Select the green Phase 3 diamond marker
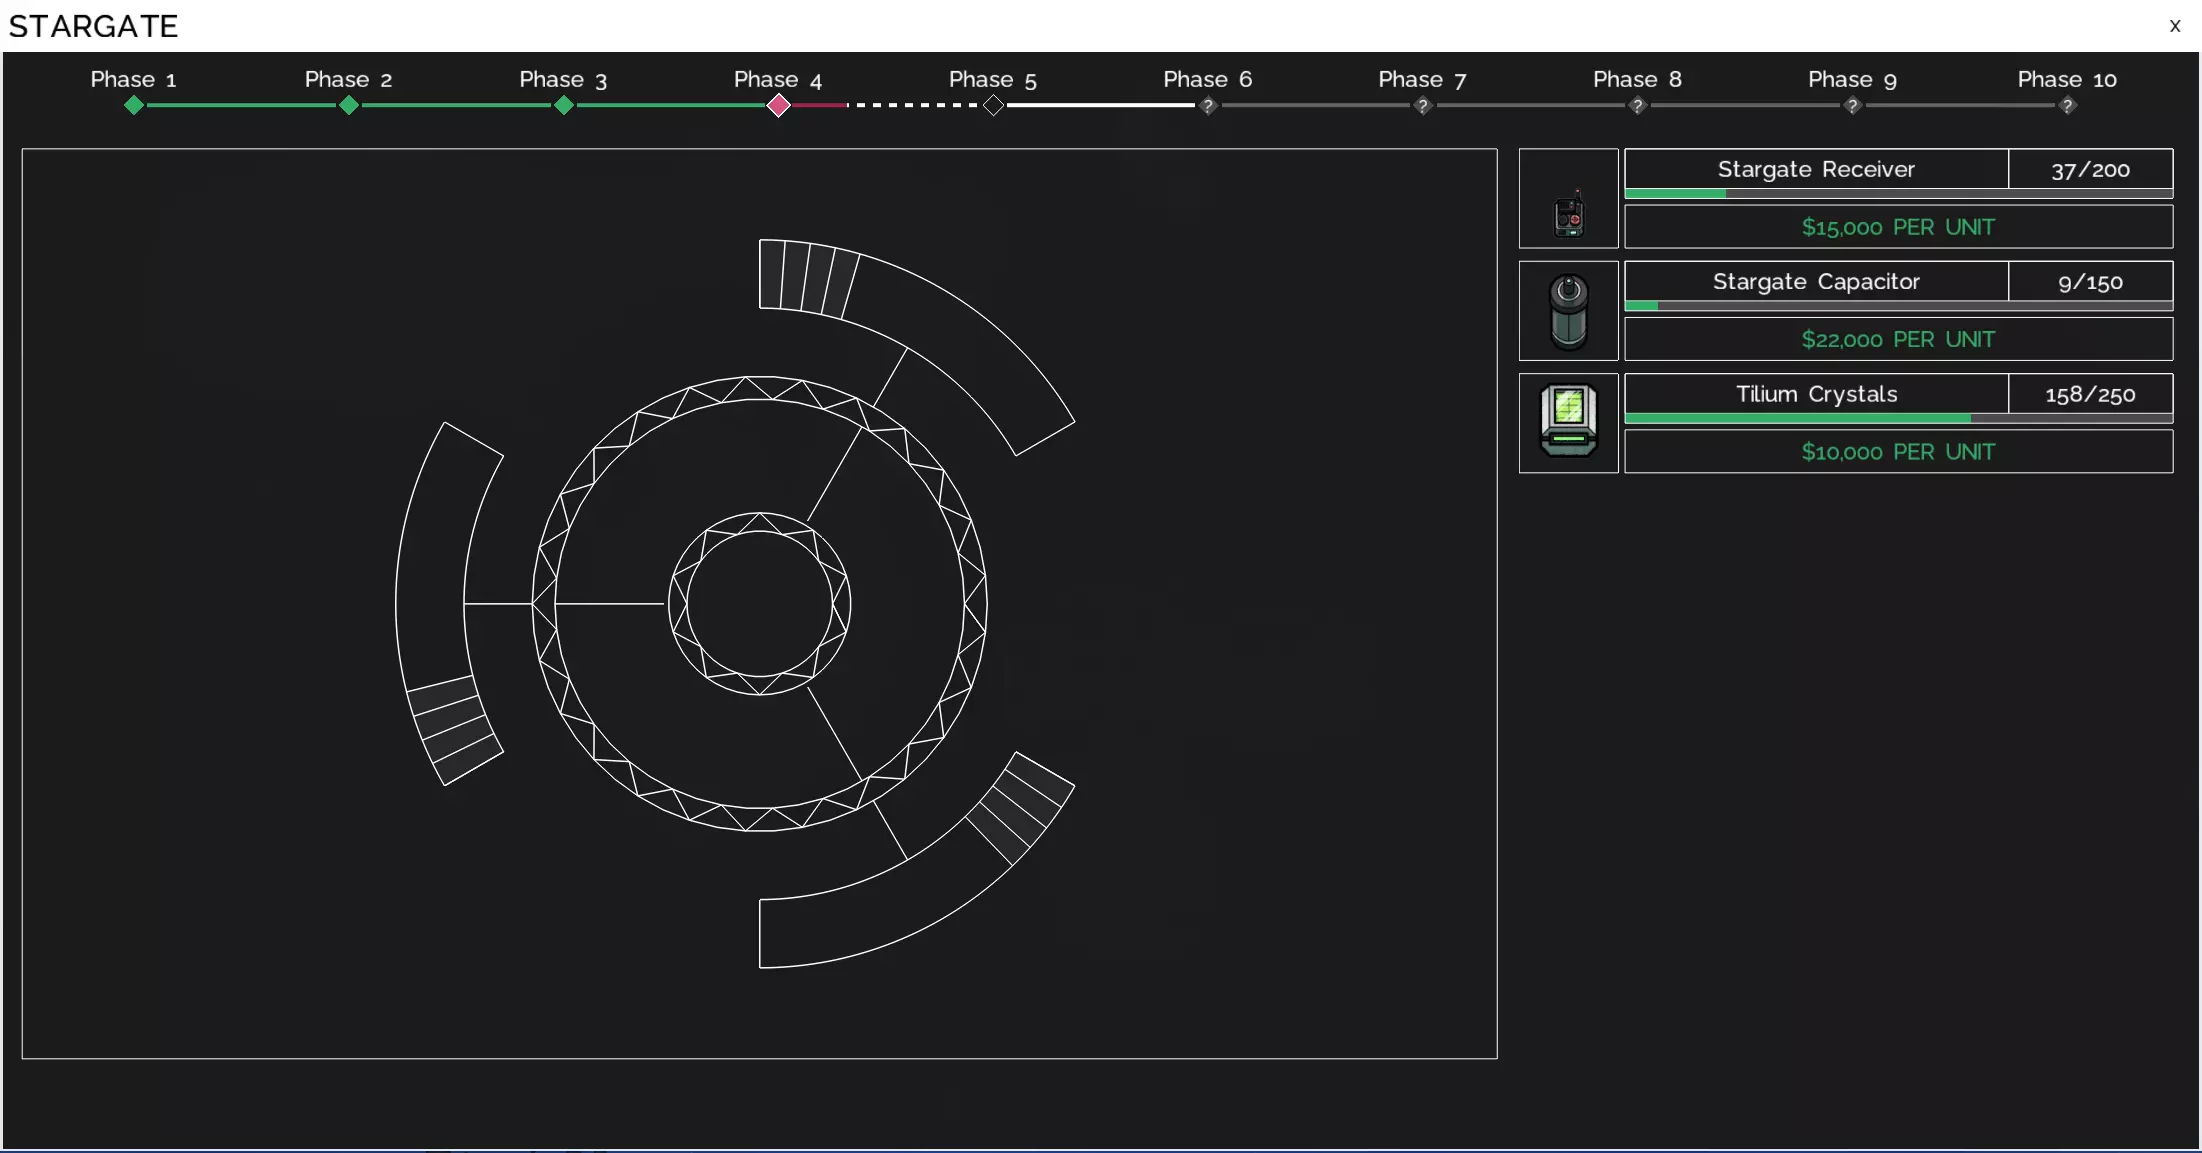 point(564,106)
